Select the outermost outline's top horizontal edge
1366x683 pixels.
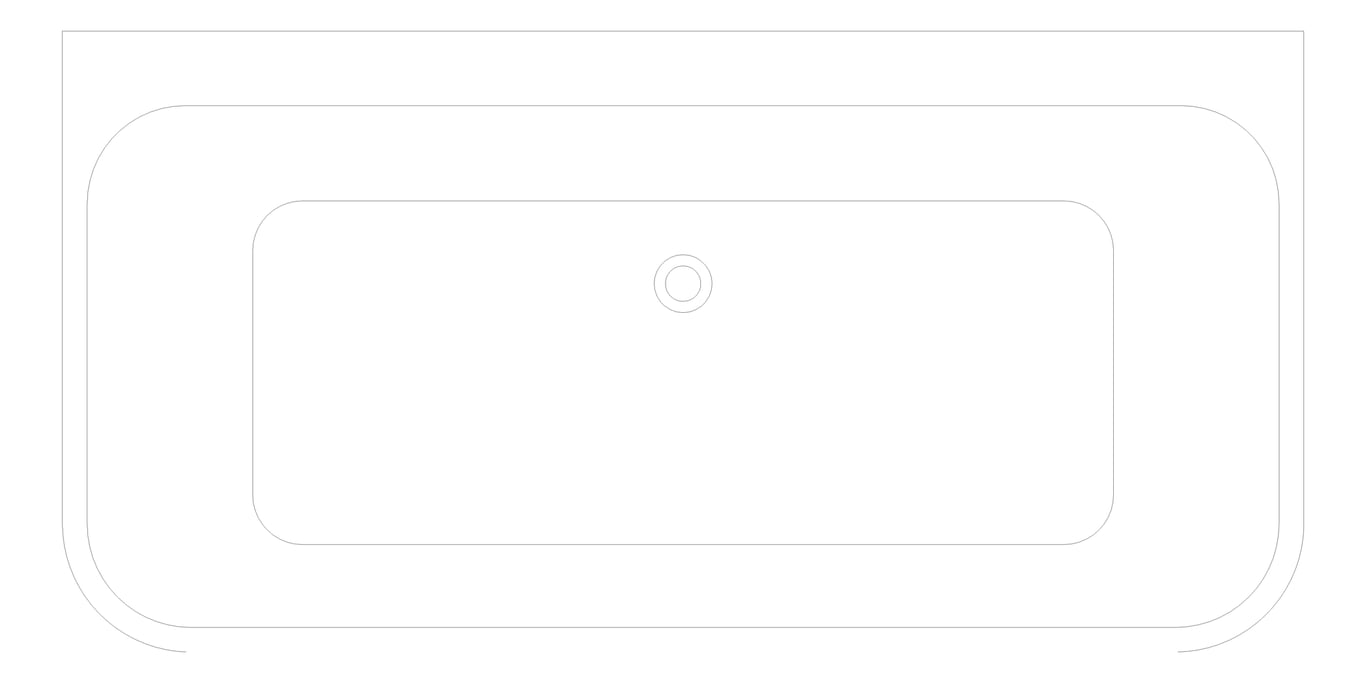[683, 31]
